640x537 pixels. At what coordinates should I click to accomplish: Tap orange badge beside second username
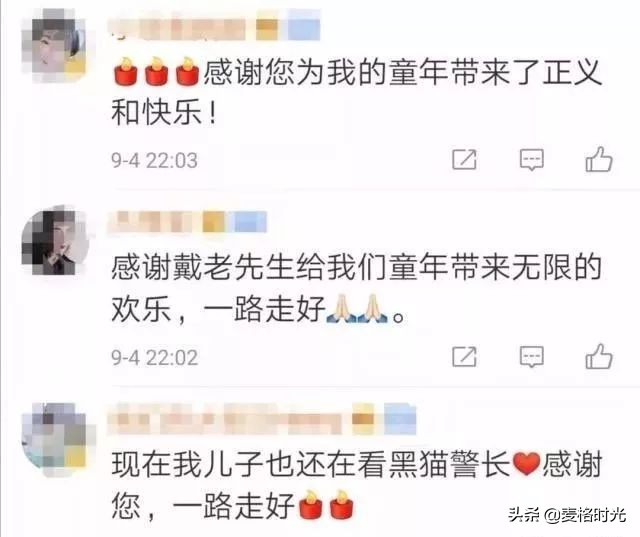(213, 222)
